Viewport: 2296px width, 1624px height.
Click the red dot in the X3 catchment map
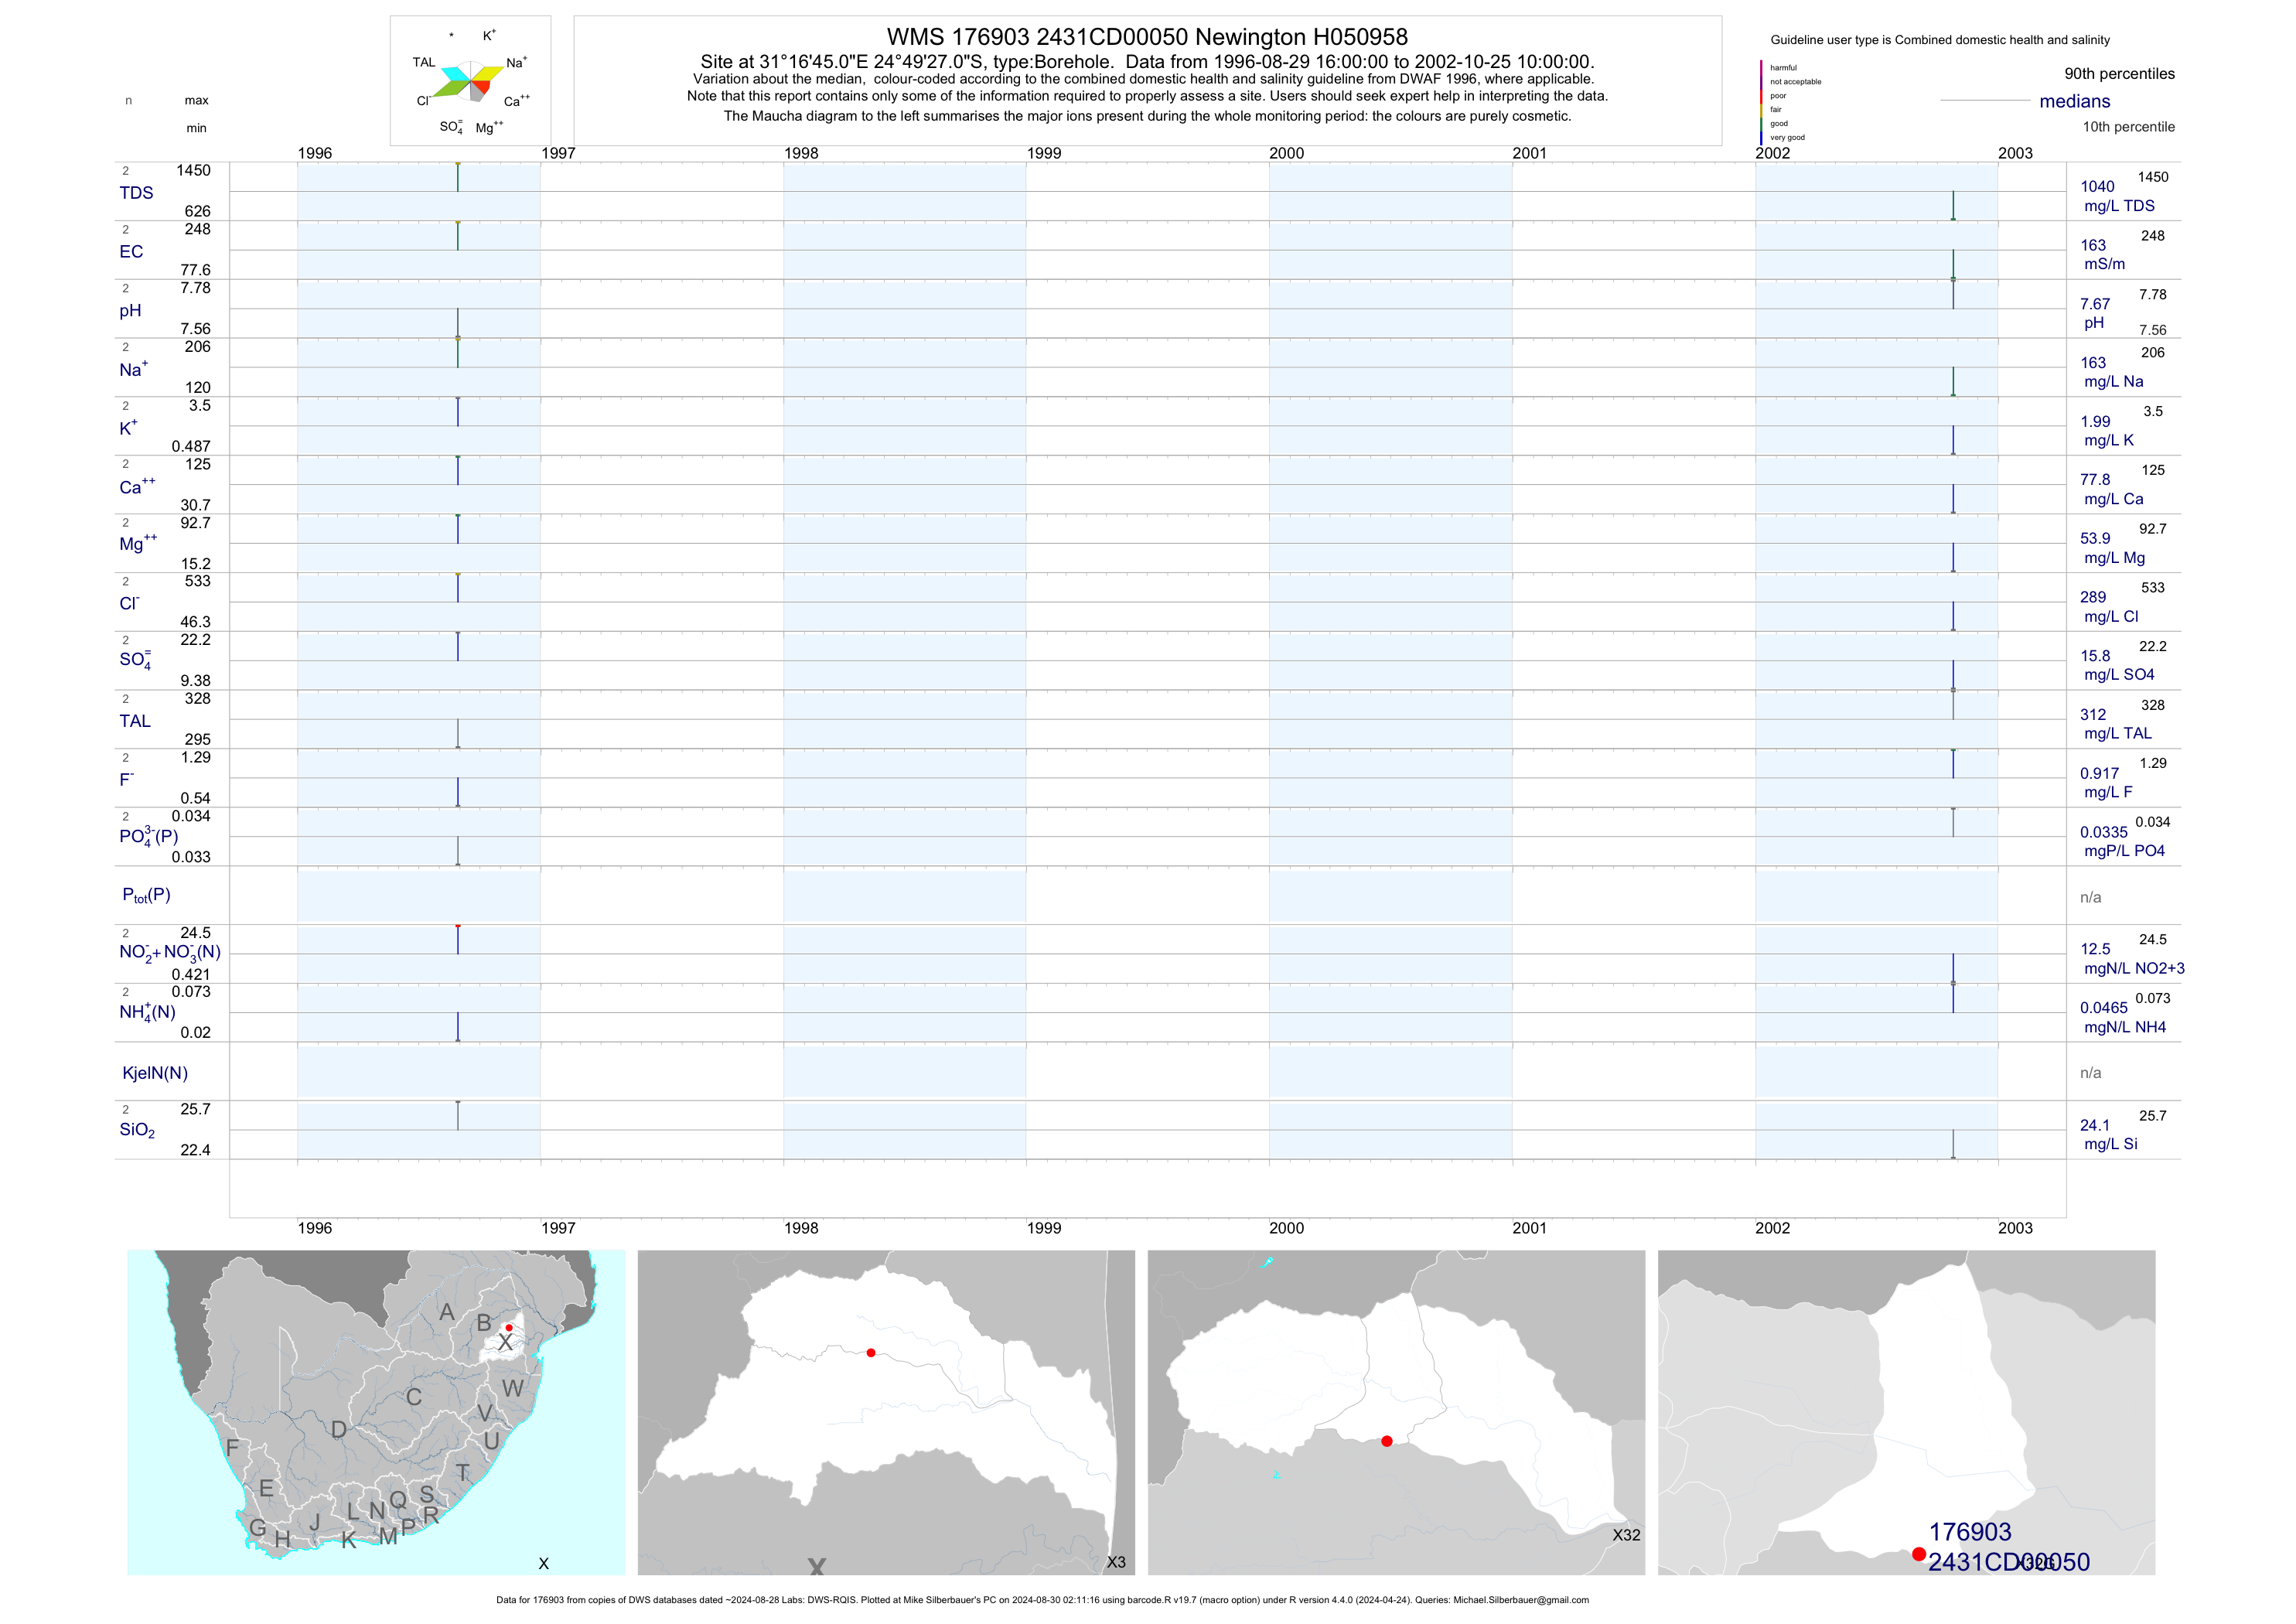(x=871, y=1352)
